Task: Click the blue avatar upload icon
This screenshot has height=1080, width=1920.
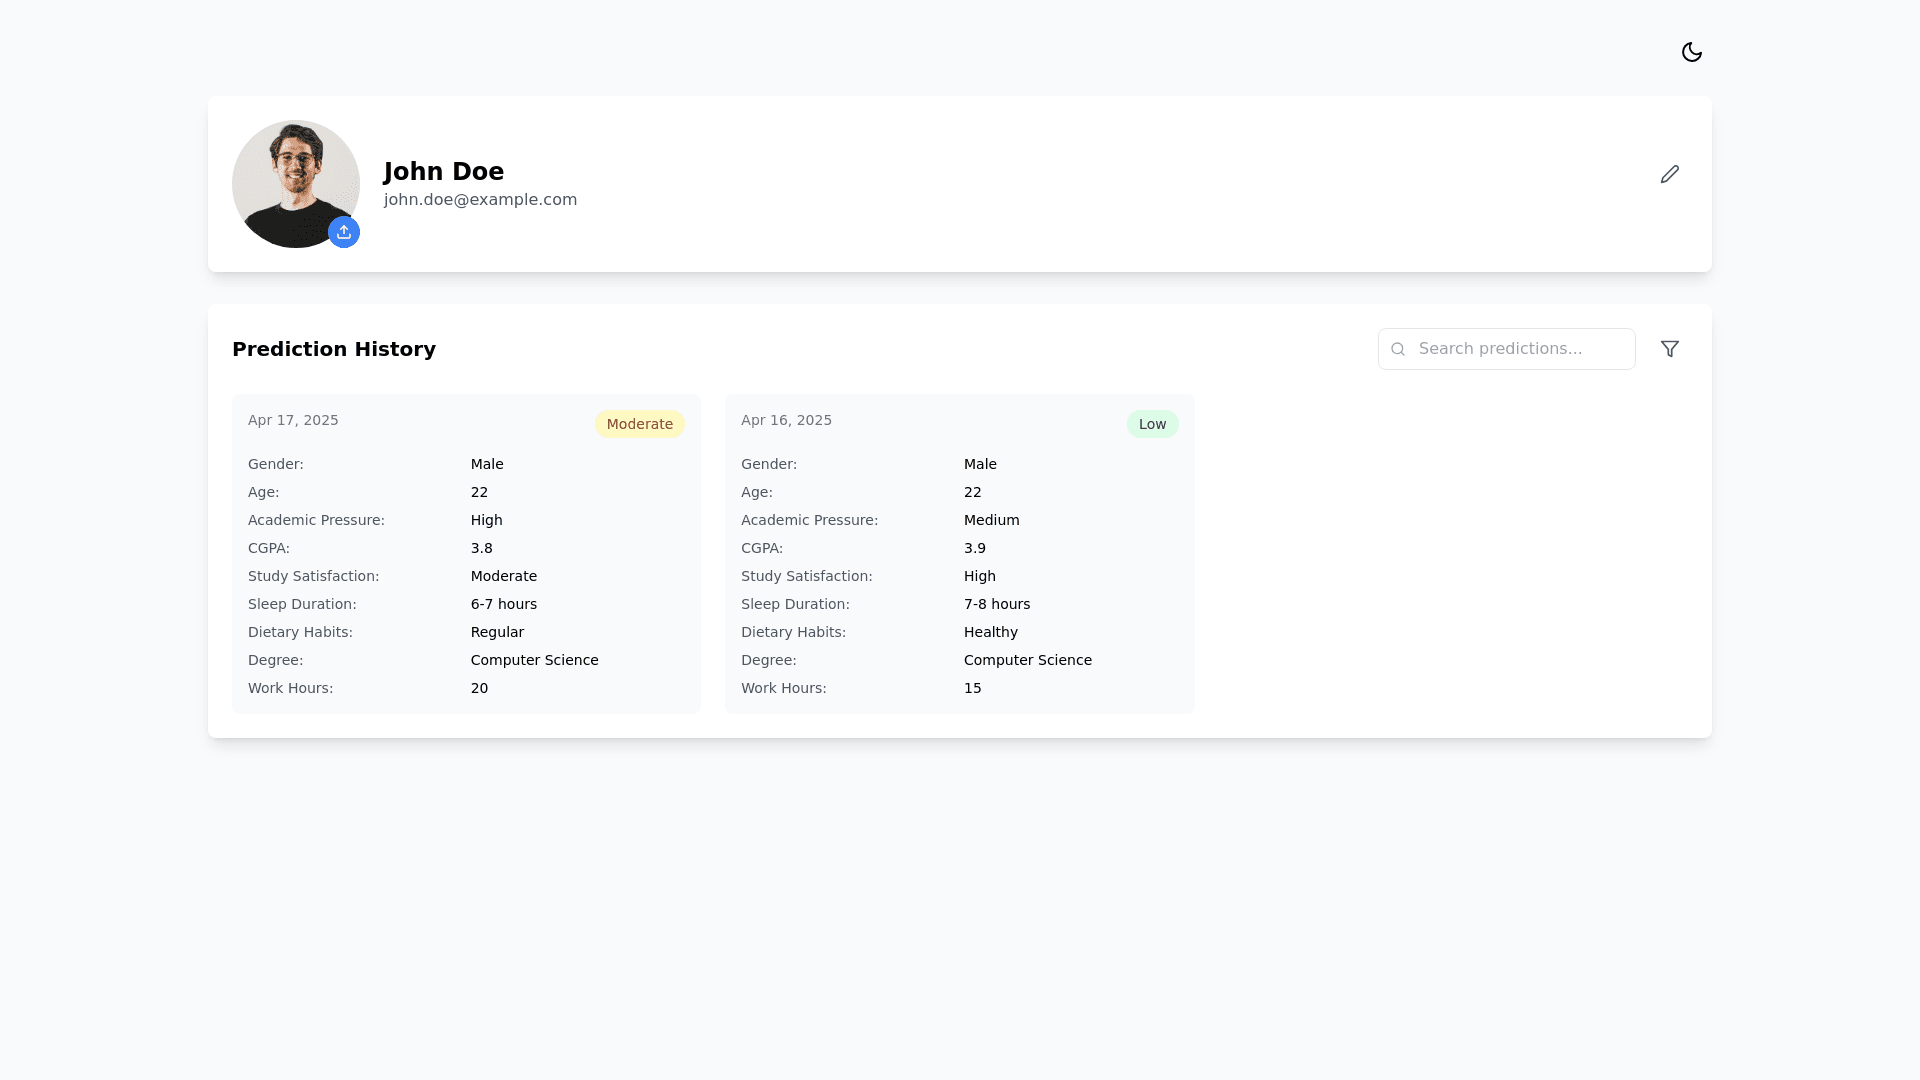Action: (344, 232)
